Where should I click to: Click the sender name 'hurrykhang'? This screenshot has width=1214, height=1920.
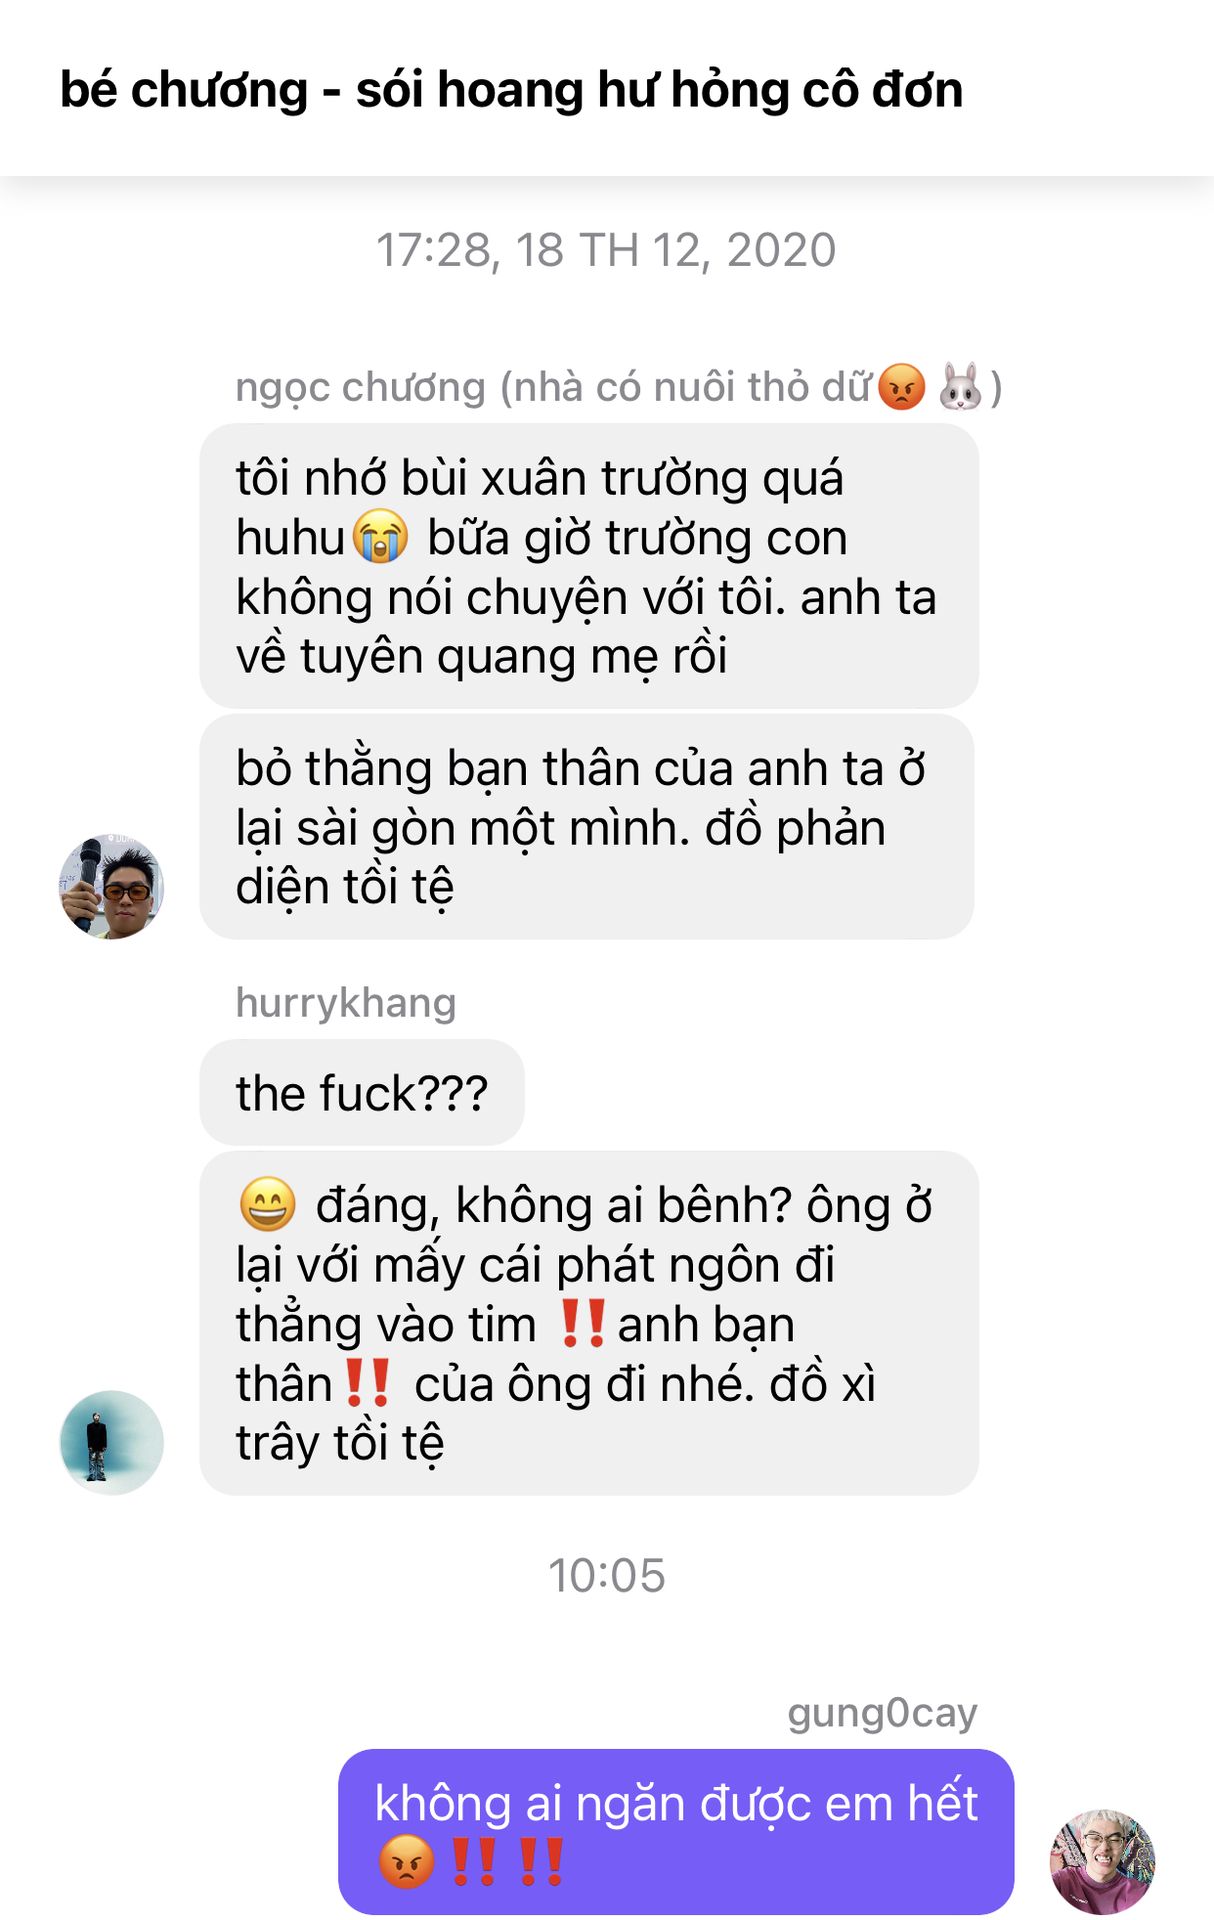(346, 1002)
